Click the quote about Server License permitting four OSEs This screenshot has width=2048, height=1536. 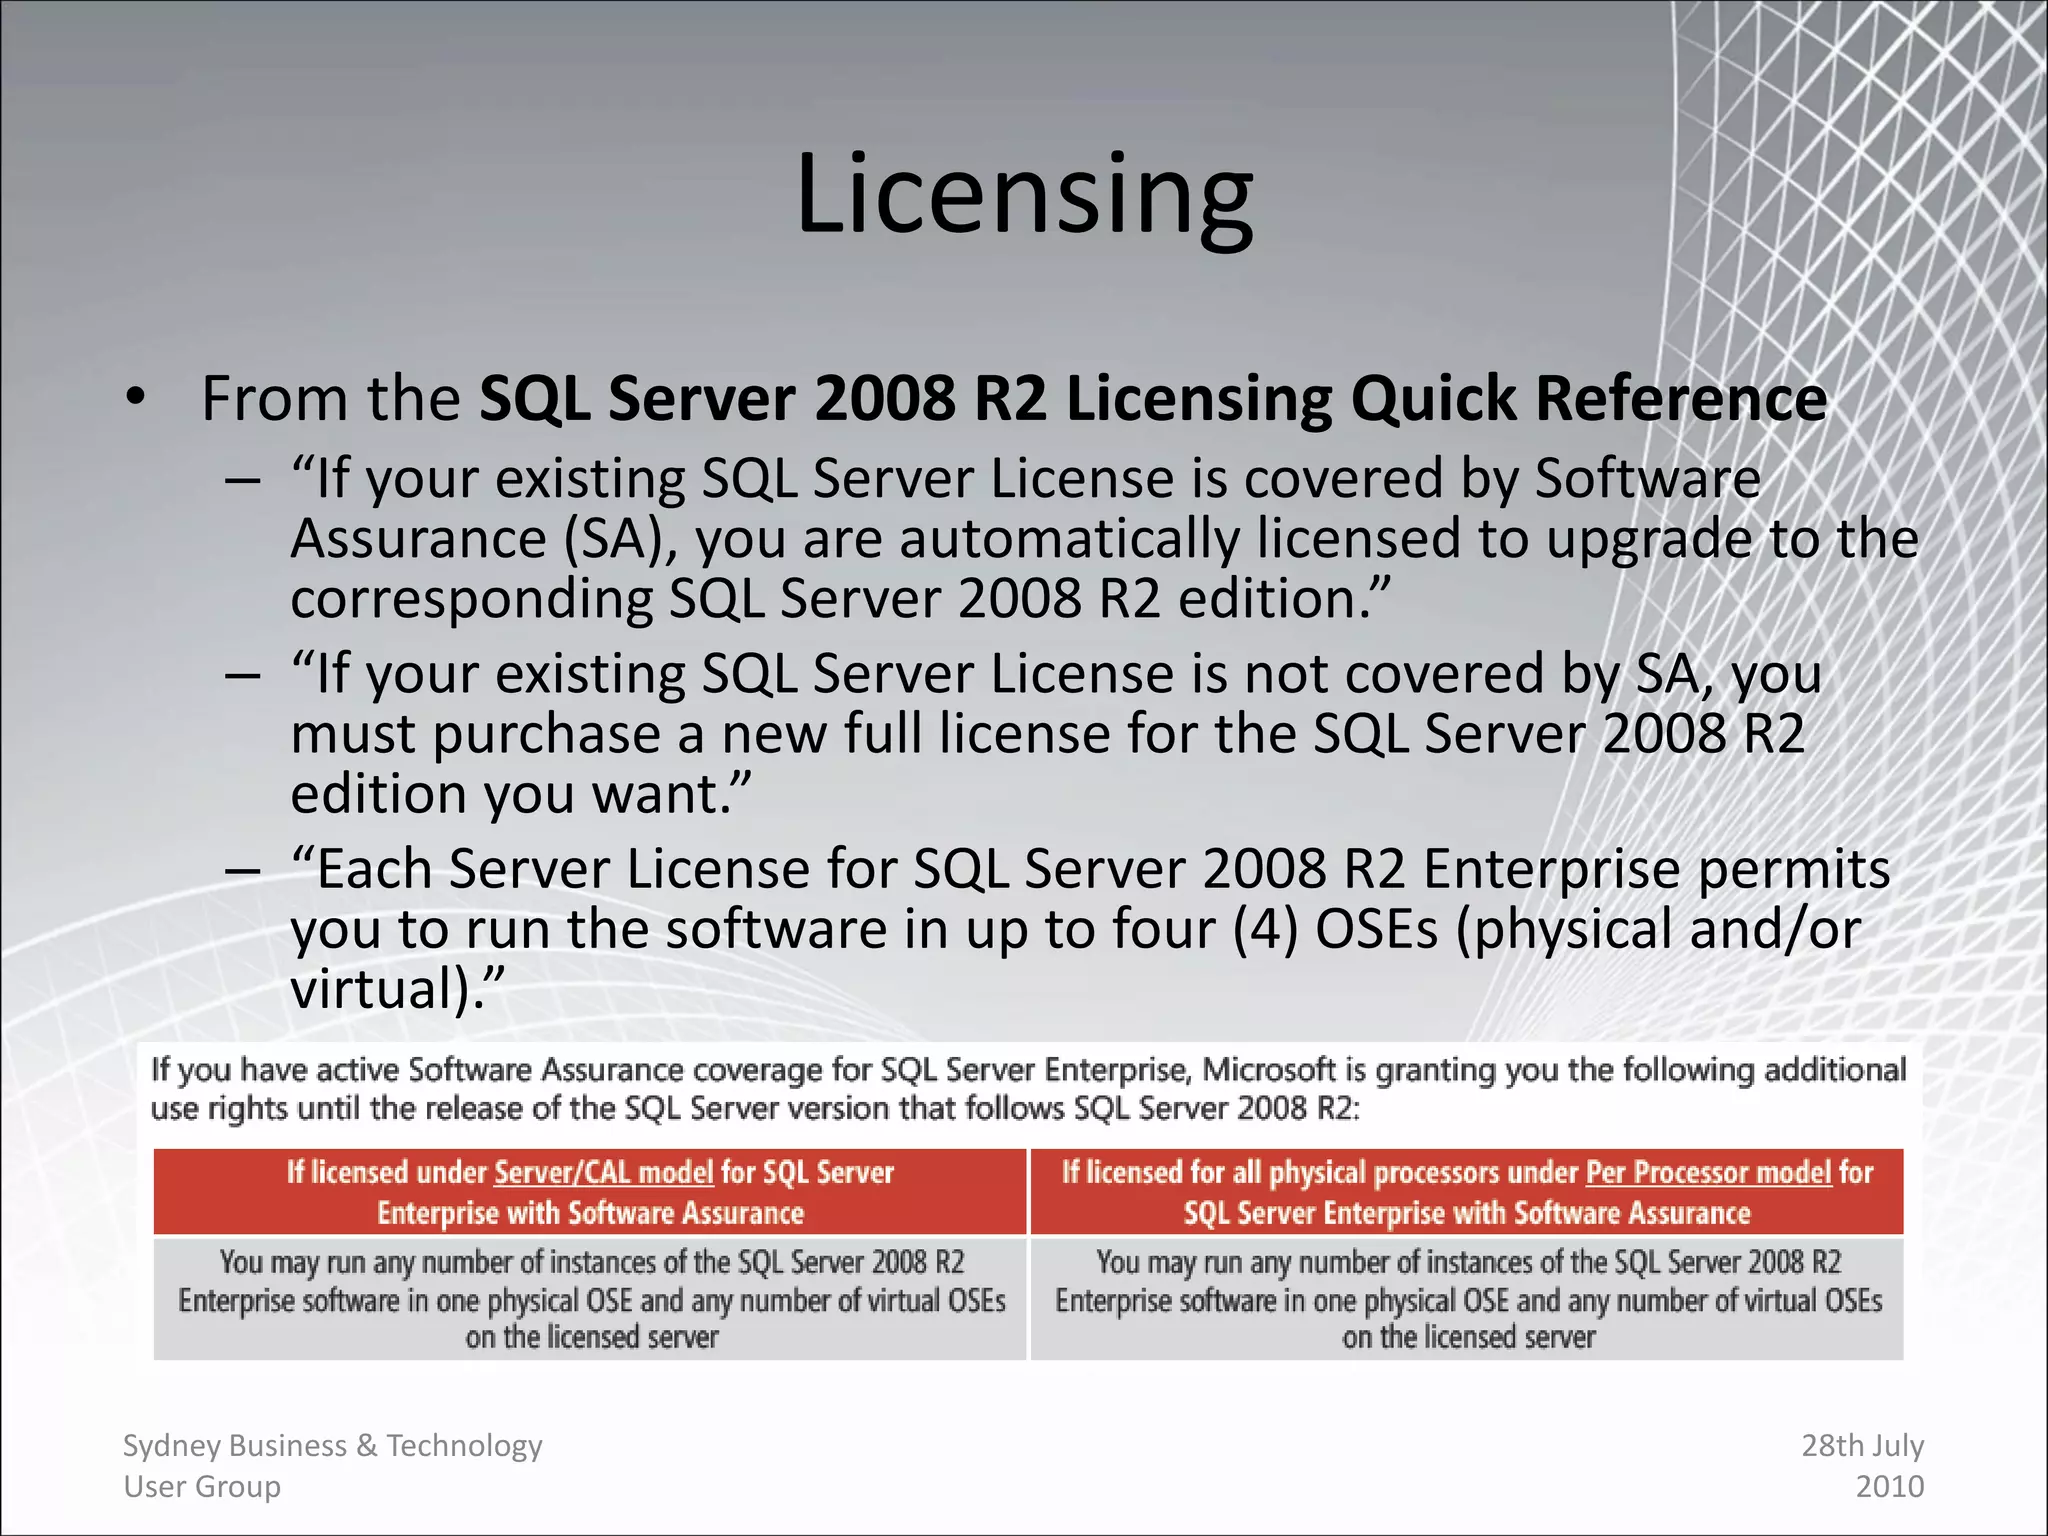[x=1090, y=928]
